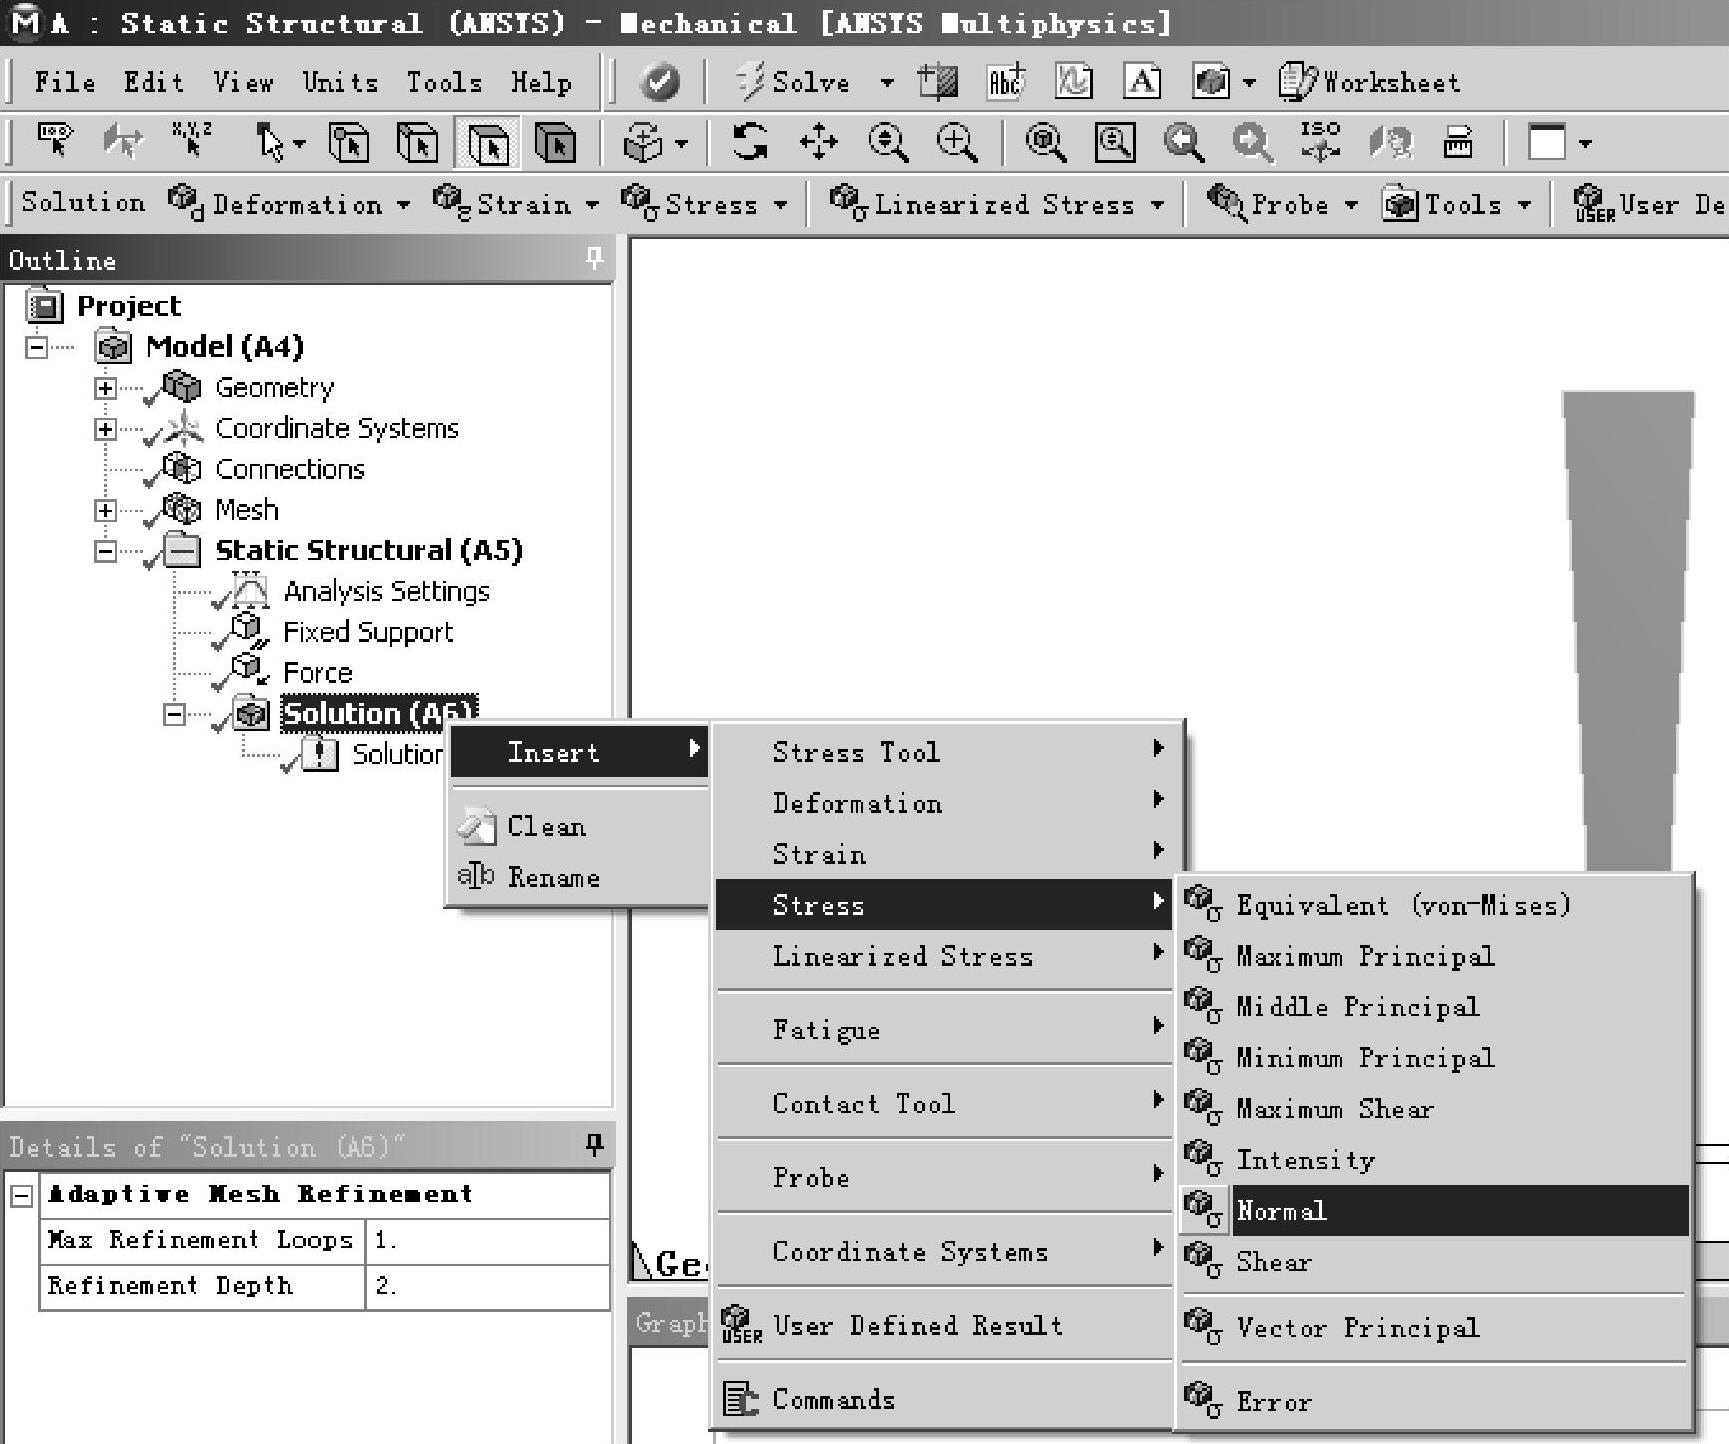Image resolution: width=1729 pixels, height=1444 pixels.
Task: Click the Project icon in the Outline tree
Action: tap(44, 305)
